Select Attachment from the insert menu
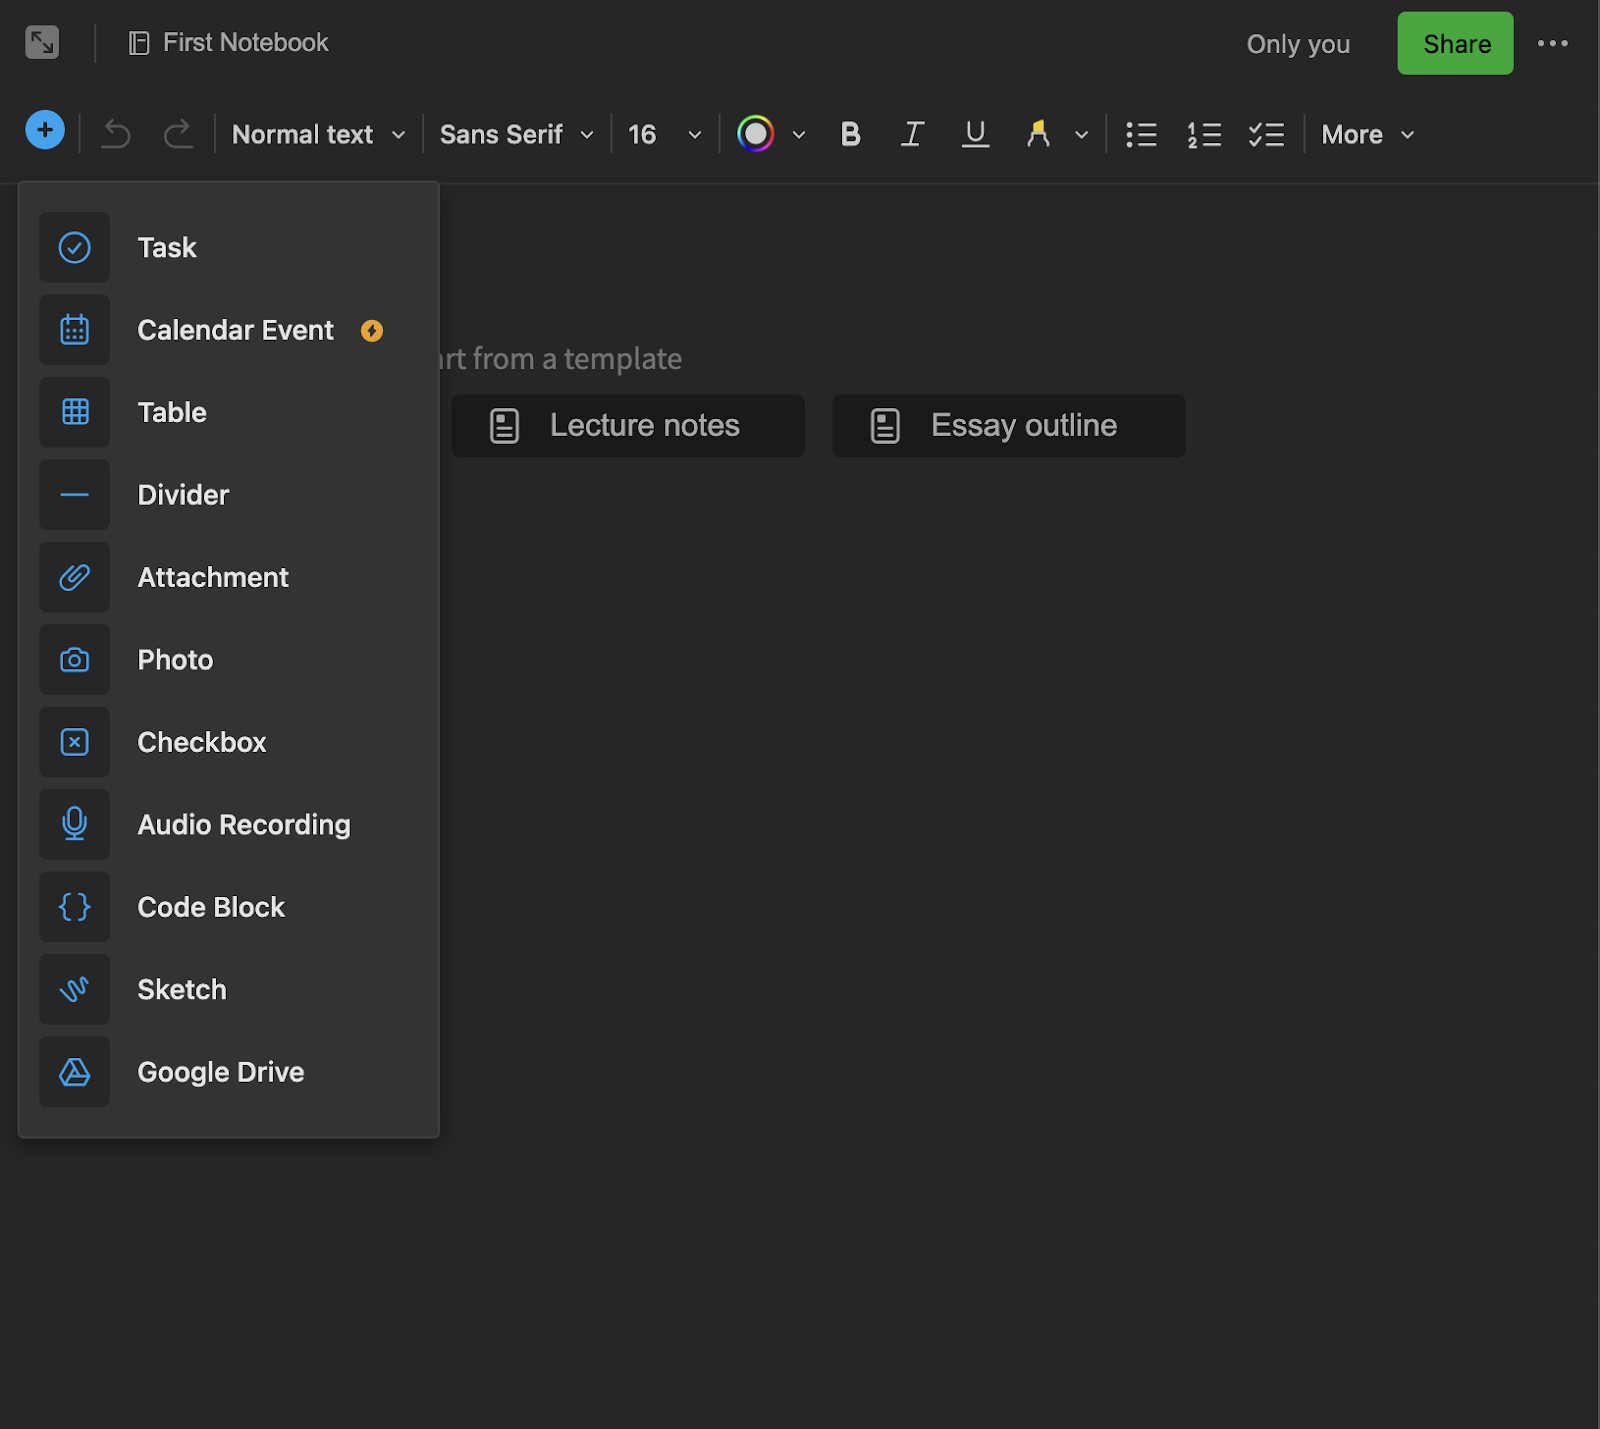This screenshot has width=1600, height=1429. 229,577
